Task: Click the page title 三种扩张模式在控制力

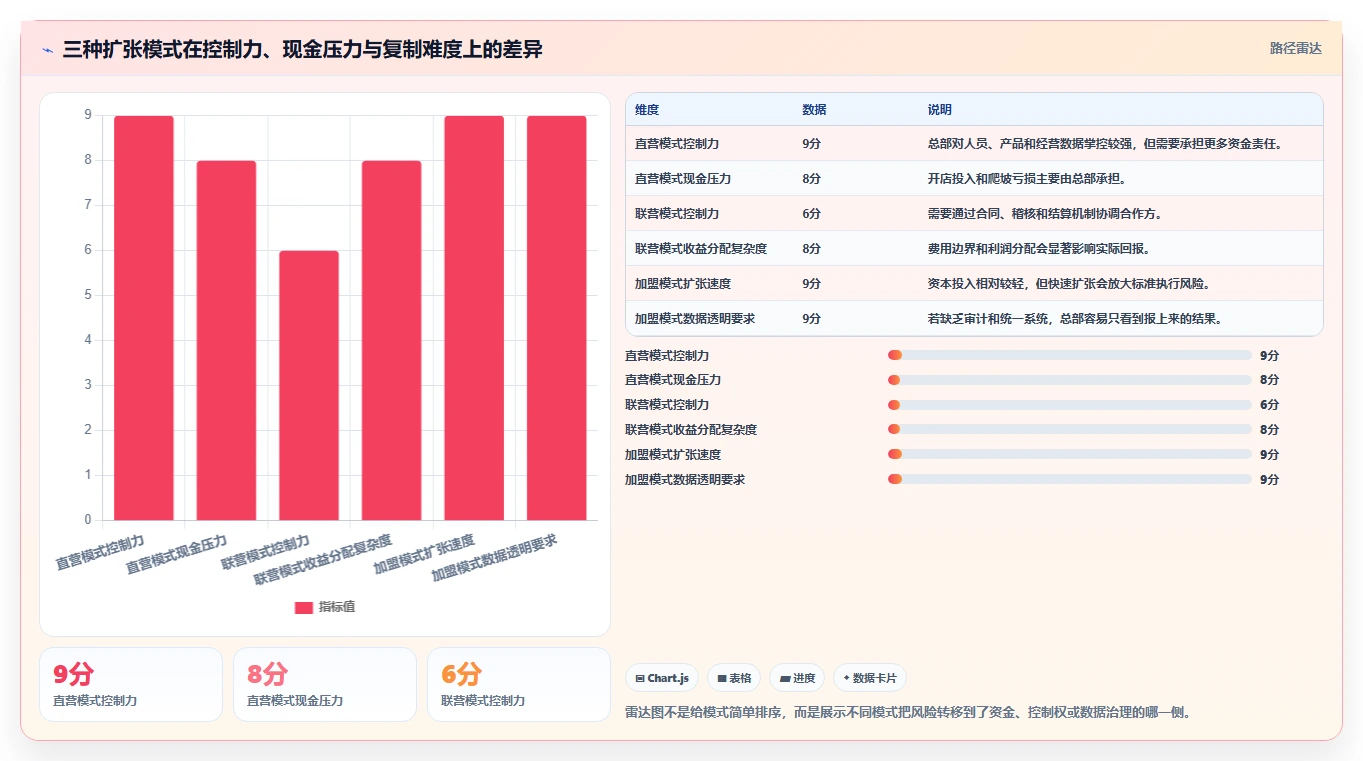Action: (302, 50)
